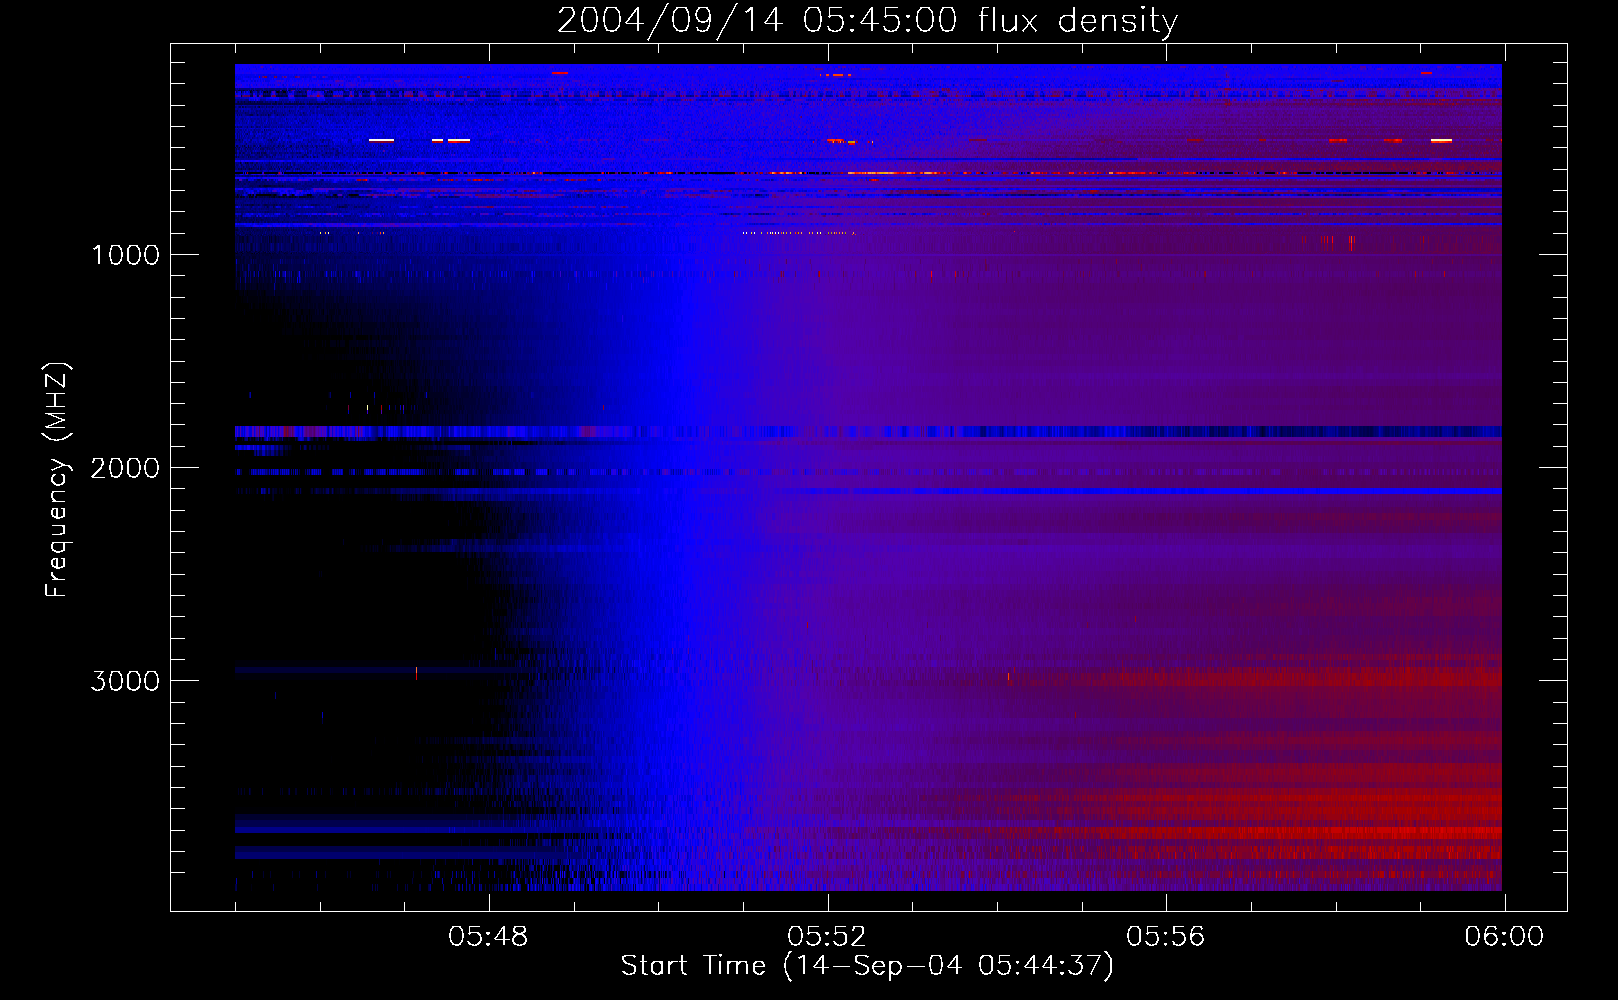
Task: Click the 3000 frequency tick label
Action: 125,681
